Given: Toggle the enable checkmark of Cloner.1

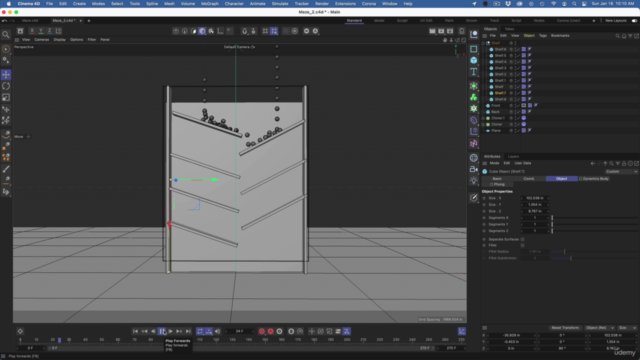Looking at the screenshot, I should point(518,118).
